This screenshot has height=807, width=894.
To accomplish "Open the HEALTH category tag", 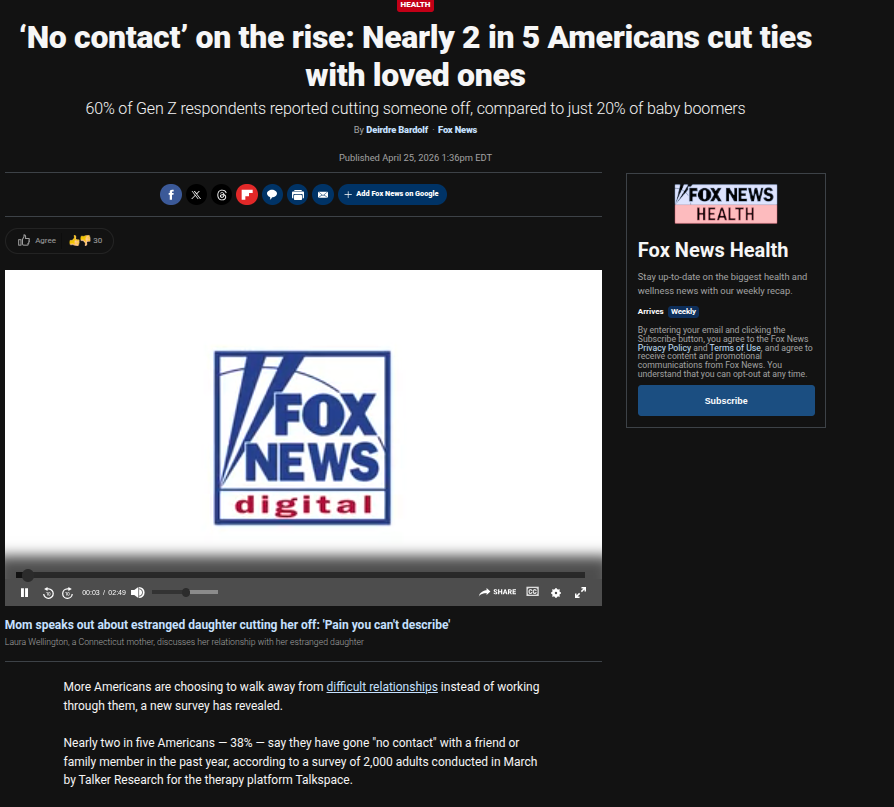I will [x=415, y=5].
